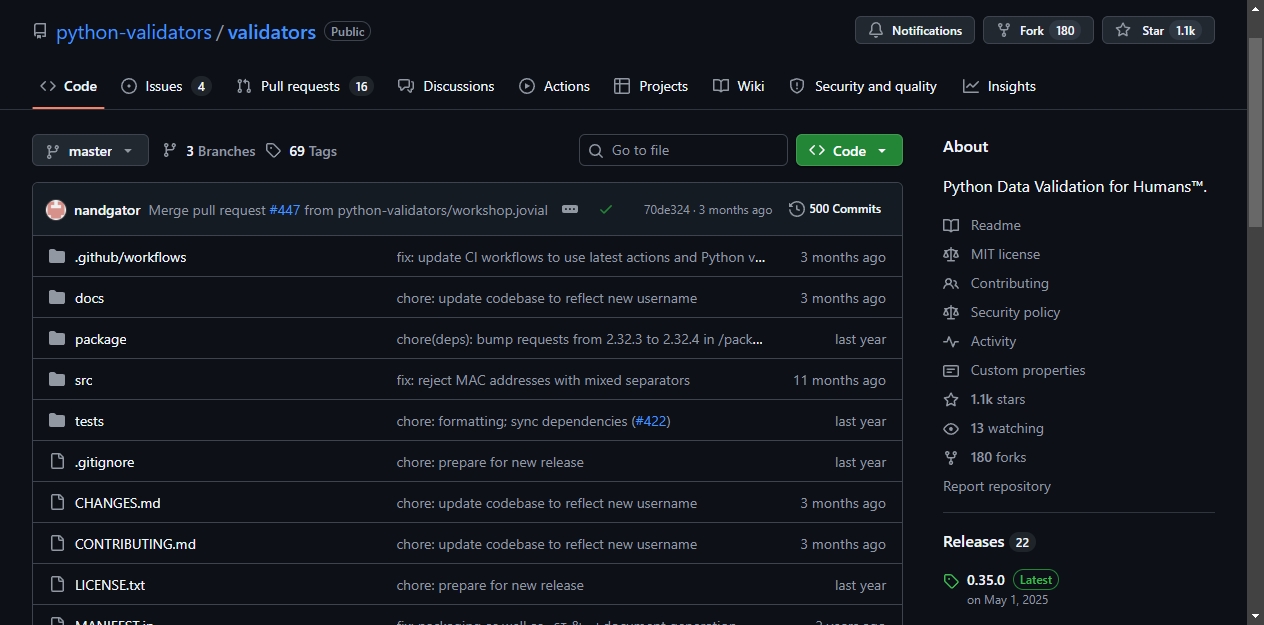Open the CHANGES.md file
The image size is (1264, 625).
tap(118, 503)
